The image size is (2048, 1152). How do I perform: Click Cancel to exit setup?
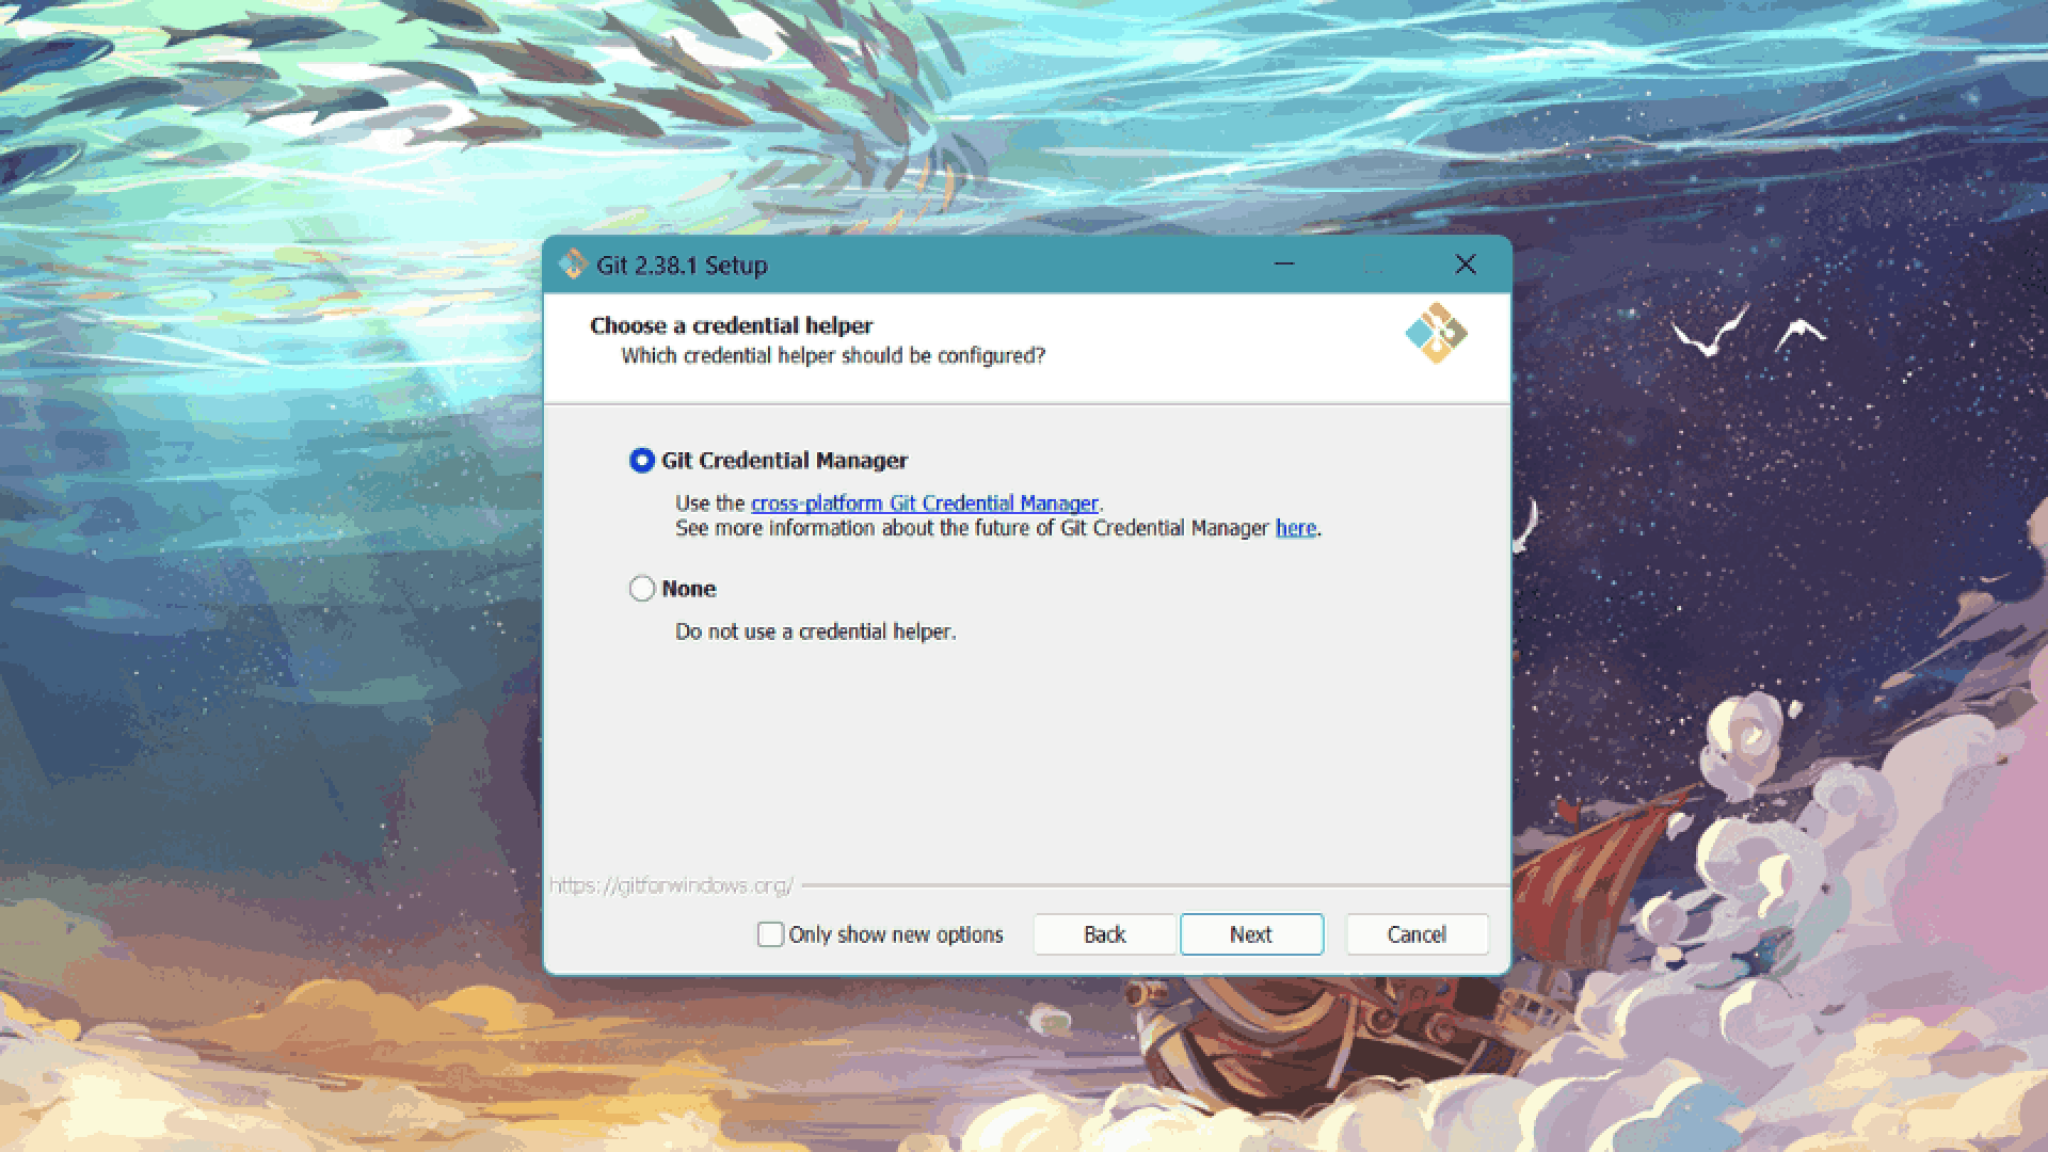[x=1415, y=933]
